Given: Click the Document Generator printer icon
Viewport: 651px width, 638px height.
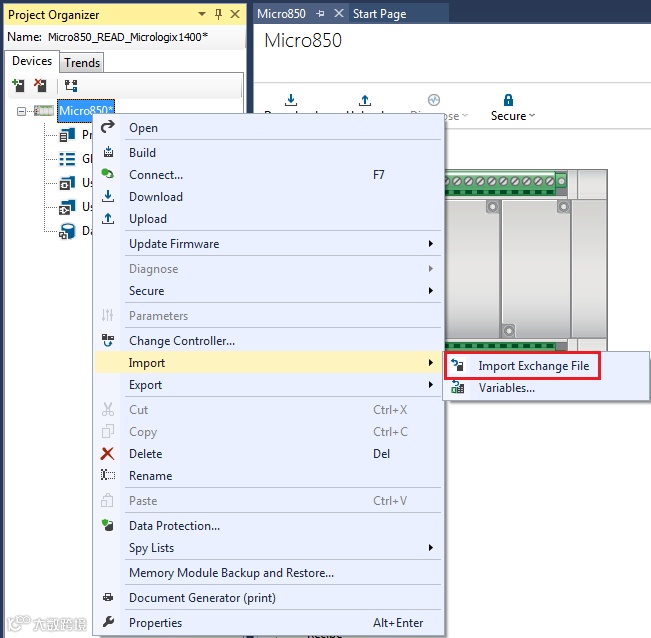Looking at the screenshot, I should coord(108,597).
